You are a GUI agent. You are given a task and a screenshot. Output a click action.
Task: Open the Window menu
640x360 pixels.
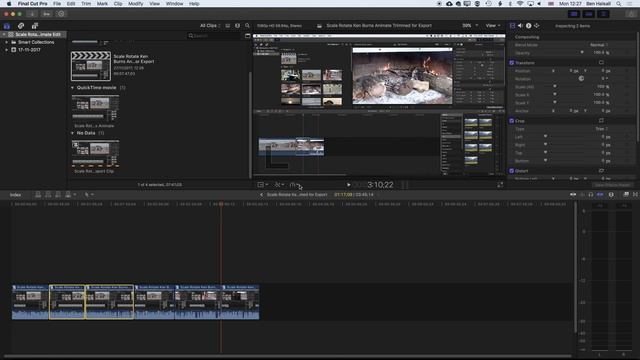[x=174, y=4]
